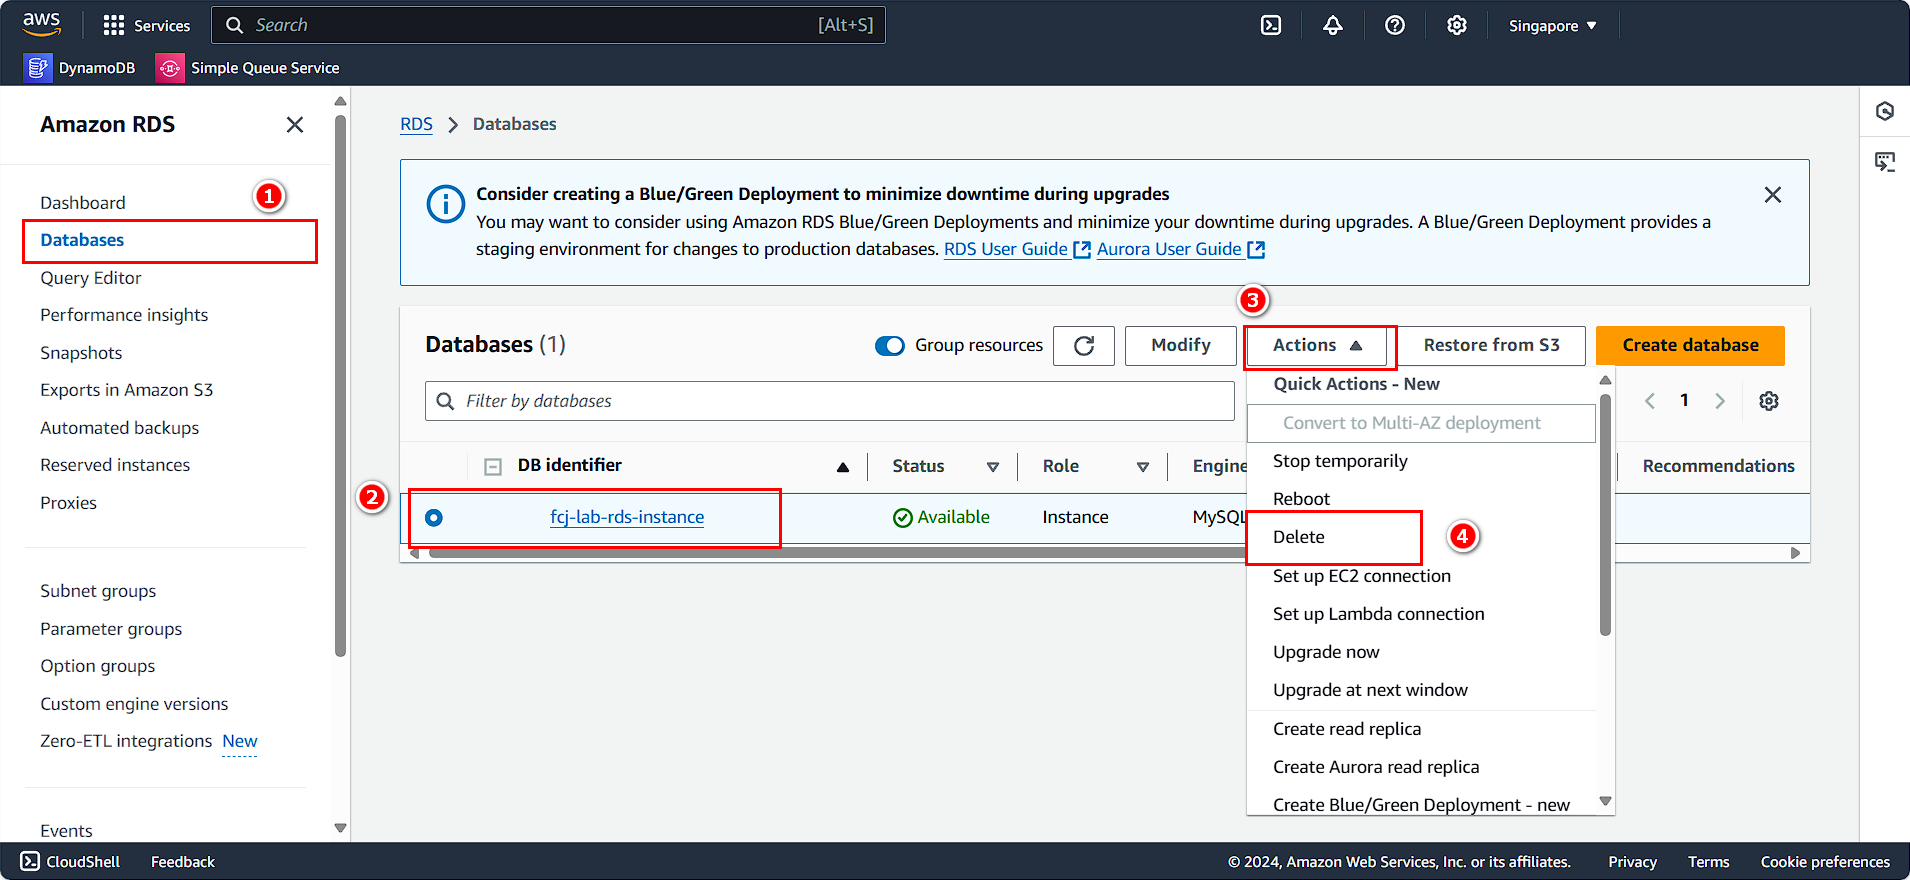This screenshot has width=1910, height=880.
Task: Launch CloudShell from top bar icon
Action: (1271, 25)
